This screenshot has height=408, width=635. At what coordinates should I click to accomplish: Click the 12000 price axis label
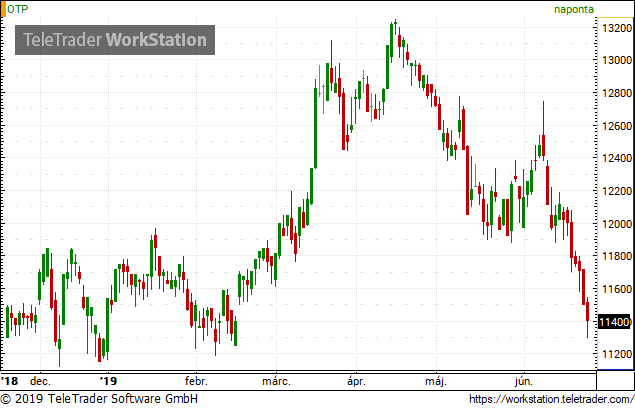pyautogui.click(x=616, y=224)
